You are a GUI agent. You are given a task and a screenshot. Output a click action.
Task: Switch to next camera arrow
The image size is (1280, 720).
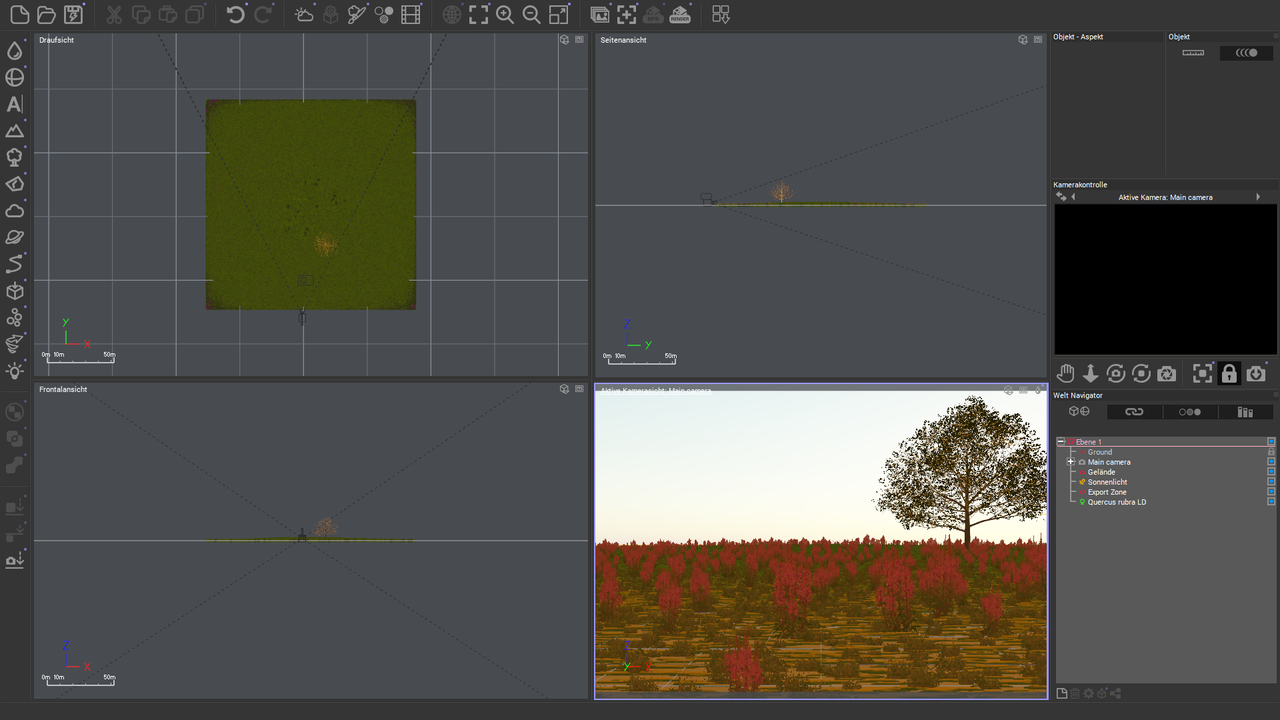[x=1258, y=197]
